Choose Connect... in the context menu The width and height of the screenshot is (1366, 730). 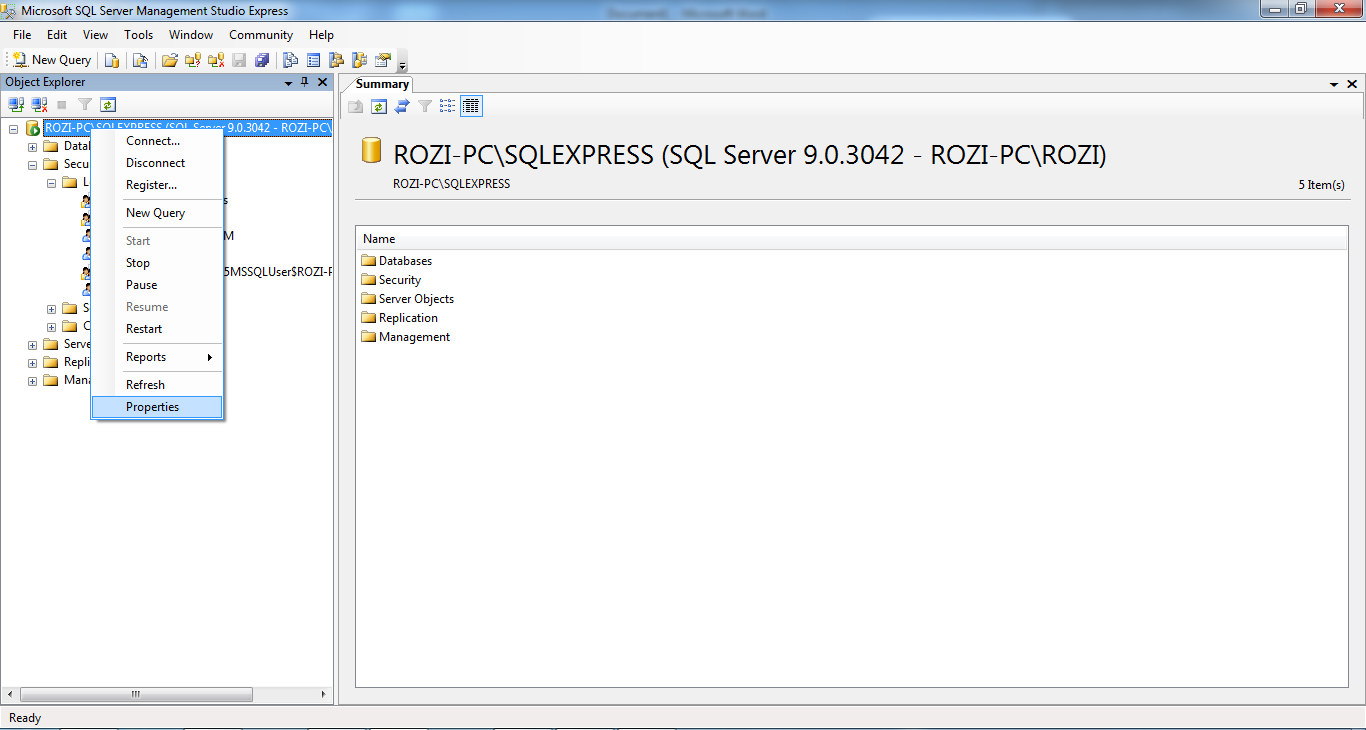click(x=156, y=141)
